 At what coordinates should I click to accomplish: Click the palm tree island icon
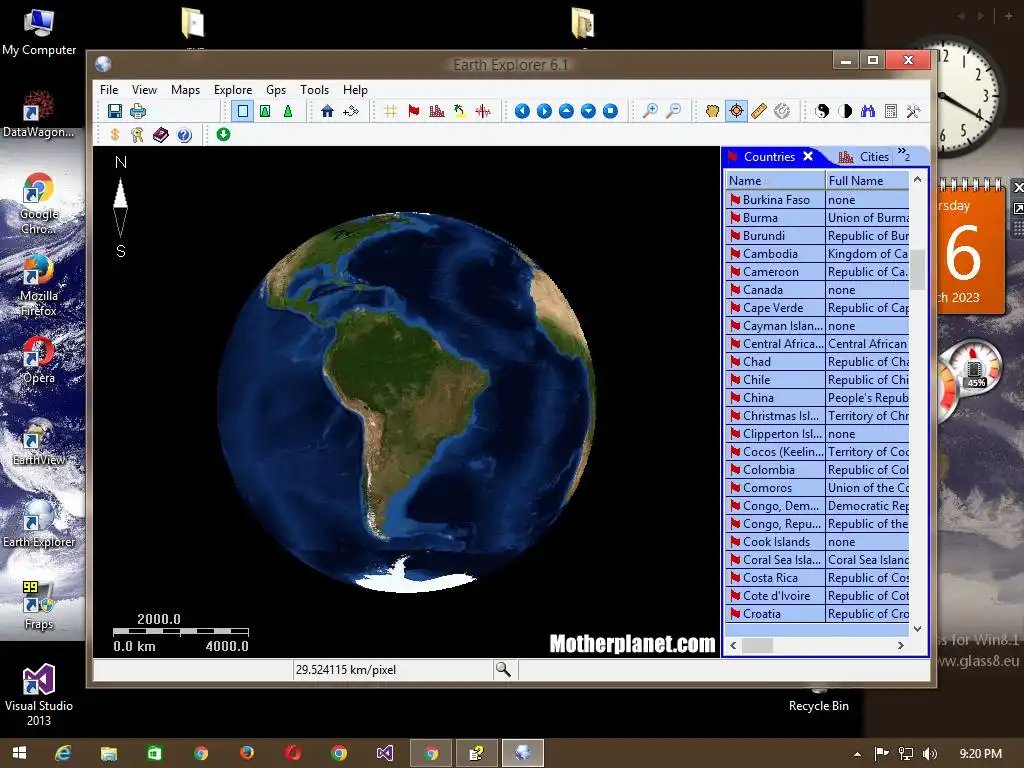(x=460, y=111)
